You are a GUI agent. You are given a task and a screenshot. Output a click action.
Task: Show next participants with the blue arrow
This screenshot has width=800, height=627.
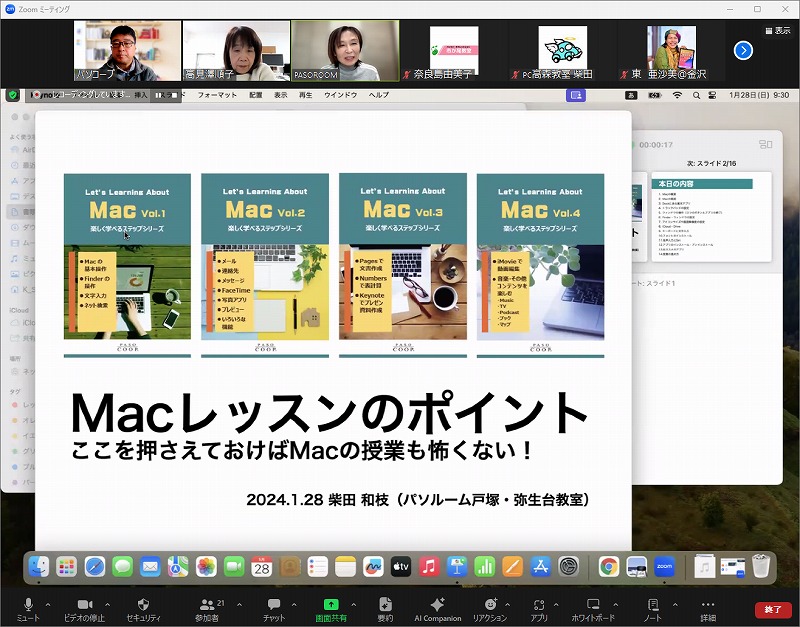click(743, 50)
